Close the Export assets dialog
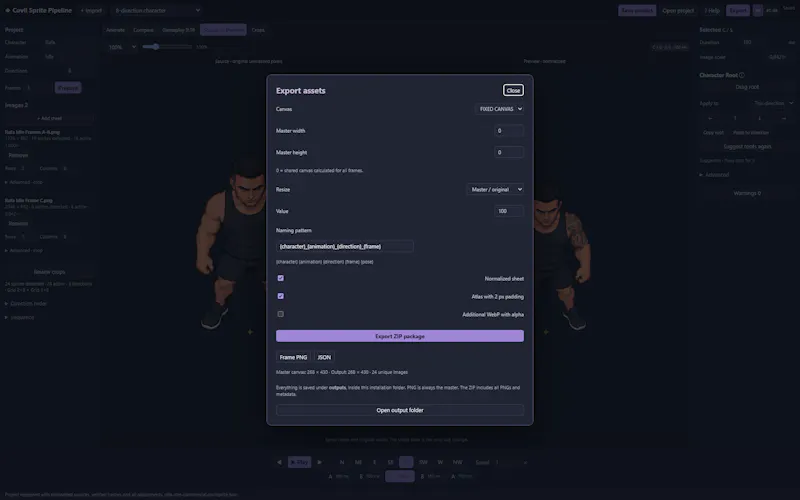 (513, 90)
